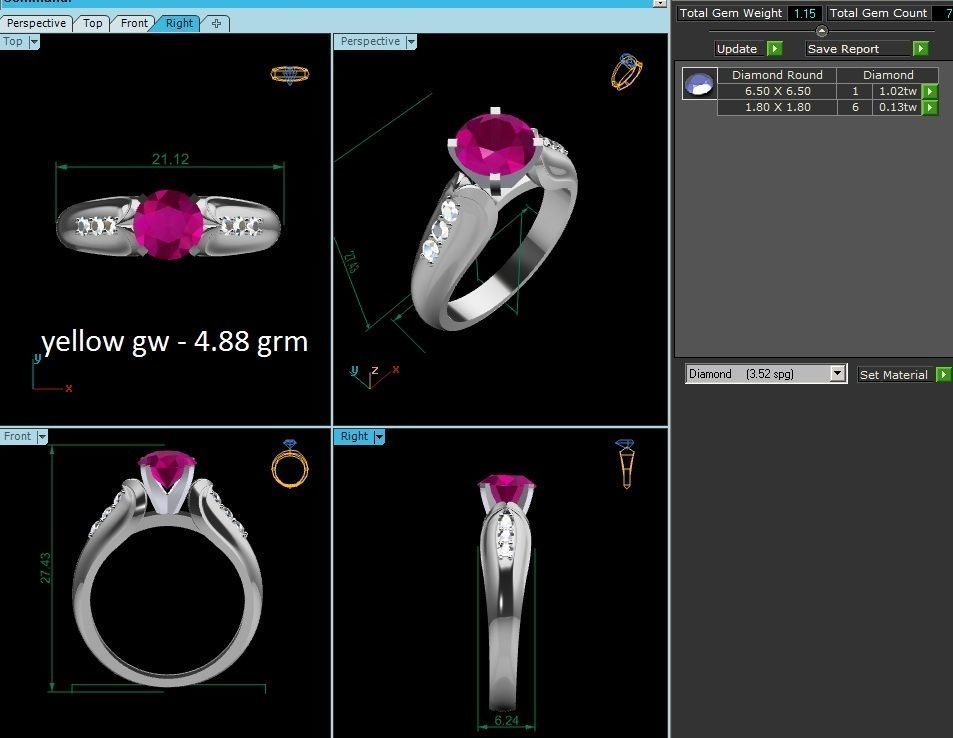Switch to the Top viewport tab

click(92, 23)
